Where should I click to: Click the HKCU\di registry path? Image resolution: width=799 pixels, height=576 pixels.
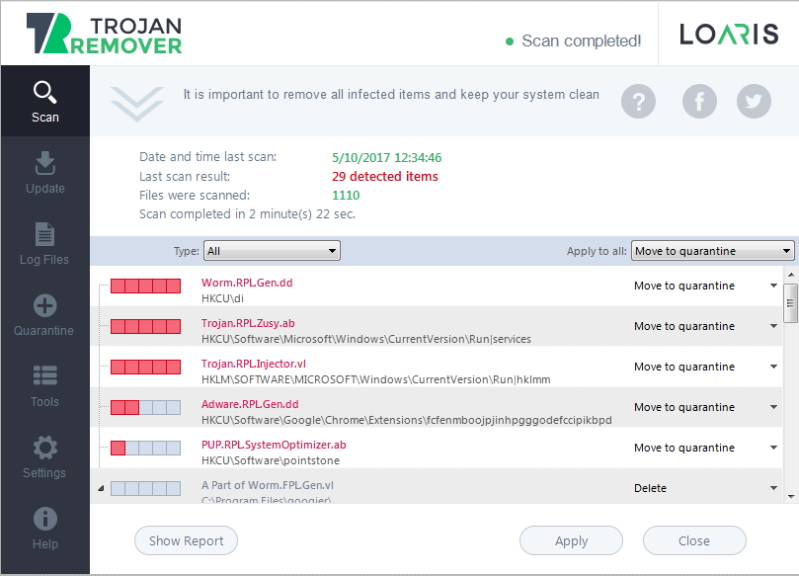coord(223,299)
